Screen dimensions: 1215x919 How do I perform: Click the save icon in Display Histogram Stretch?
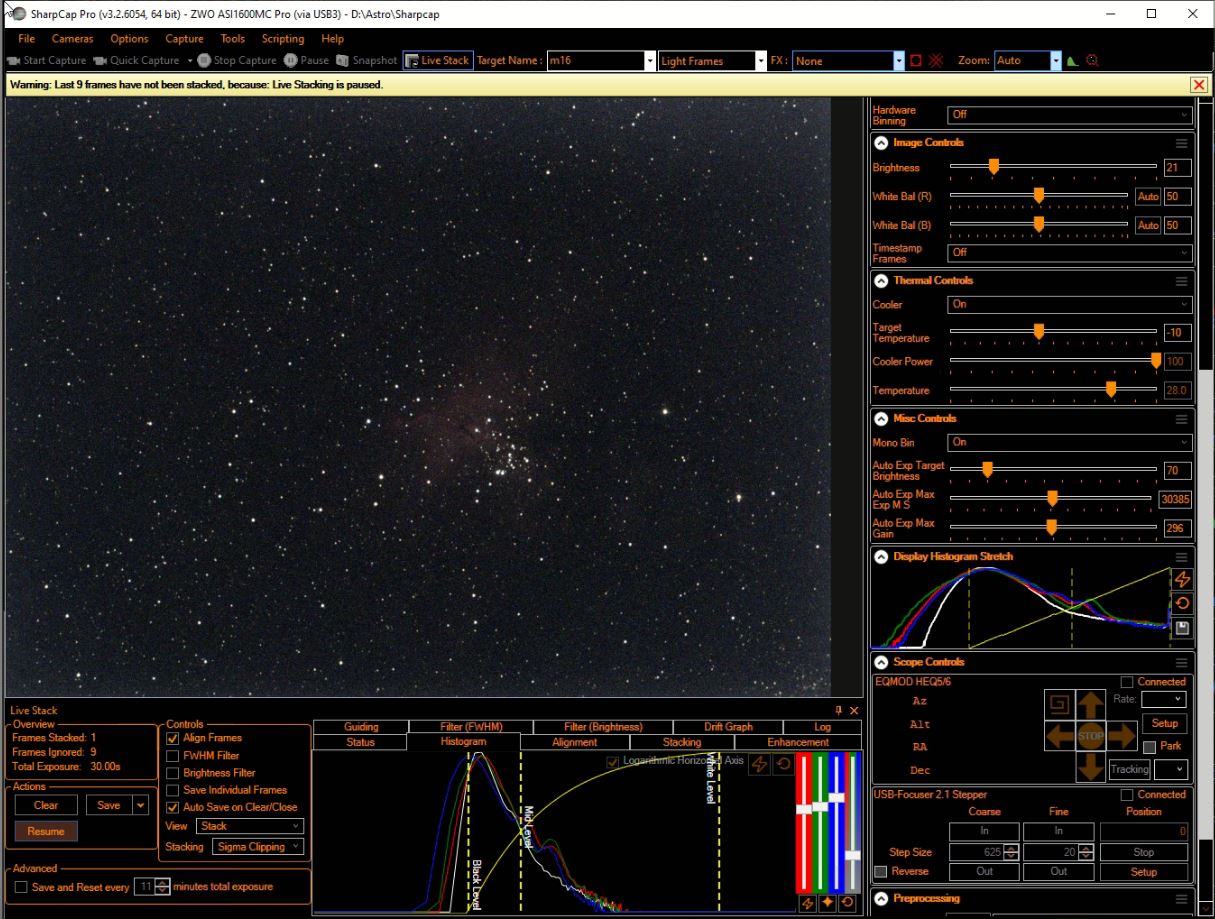pos(1181,628)
